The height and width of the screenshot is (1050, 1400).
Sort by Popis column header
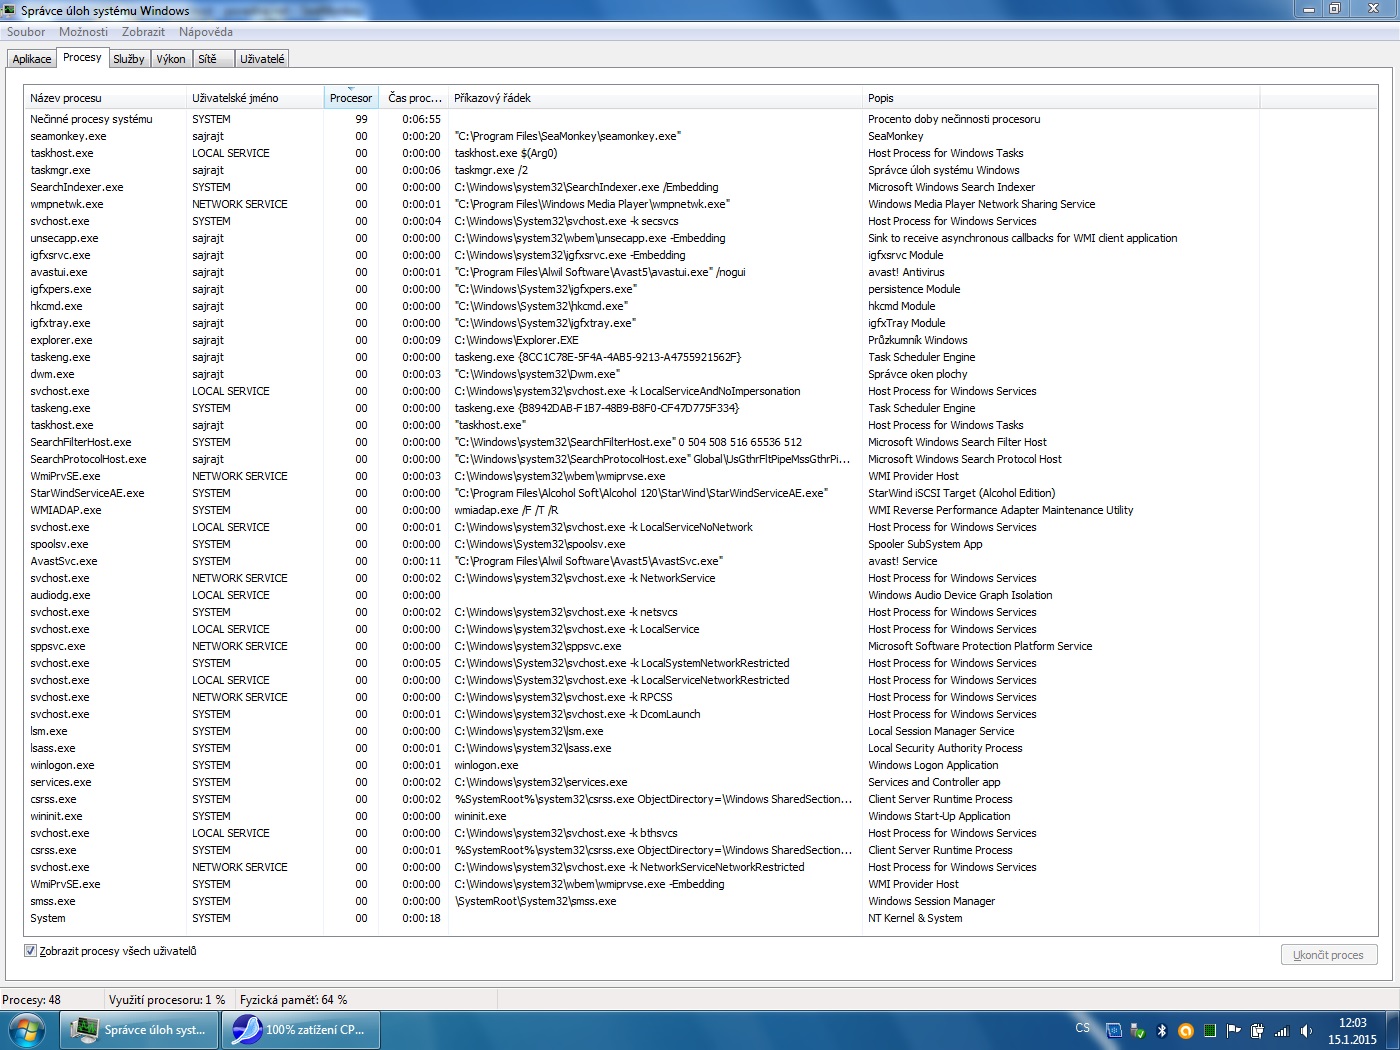tap(1060, 98)
